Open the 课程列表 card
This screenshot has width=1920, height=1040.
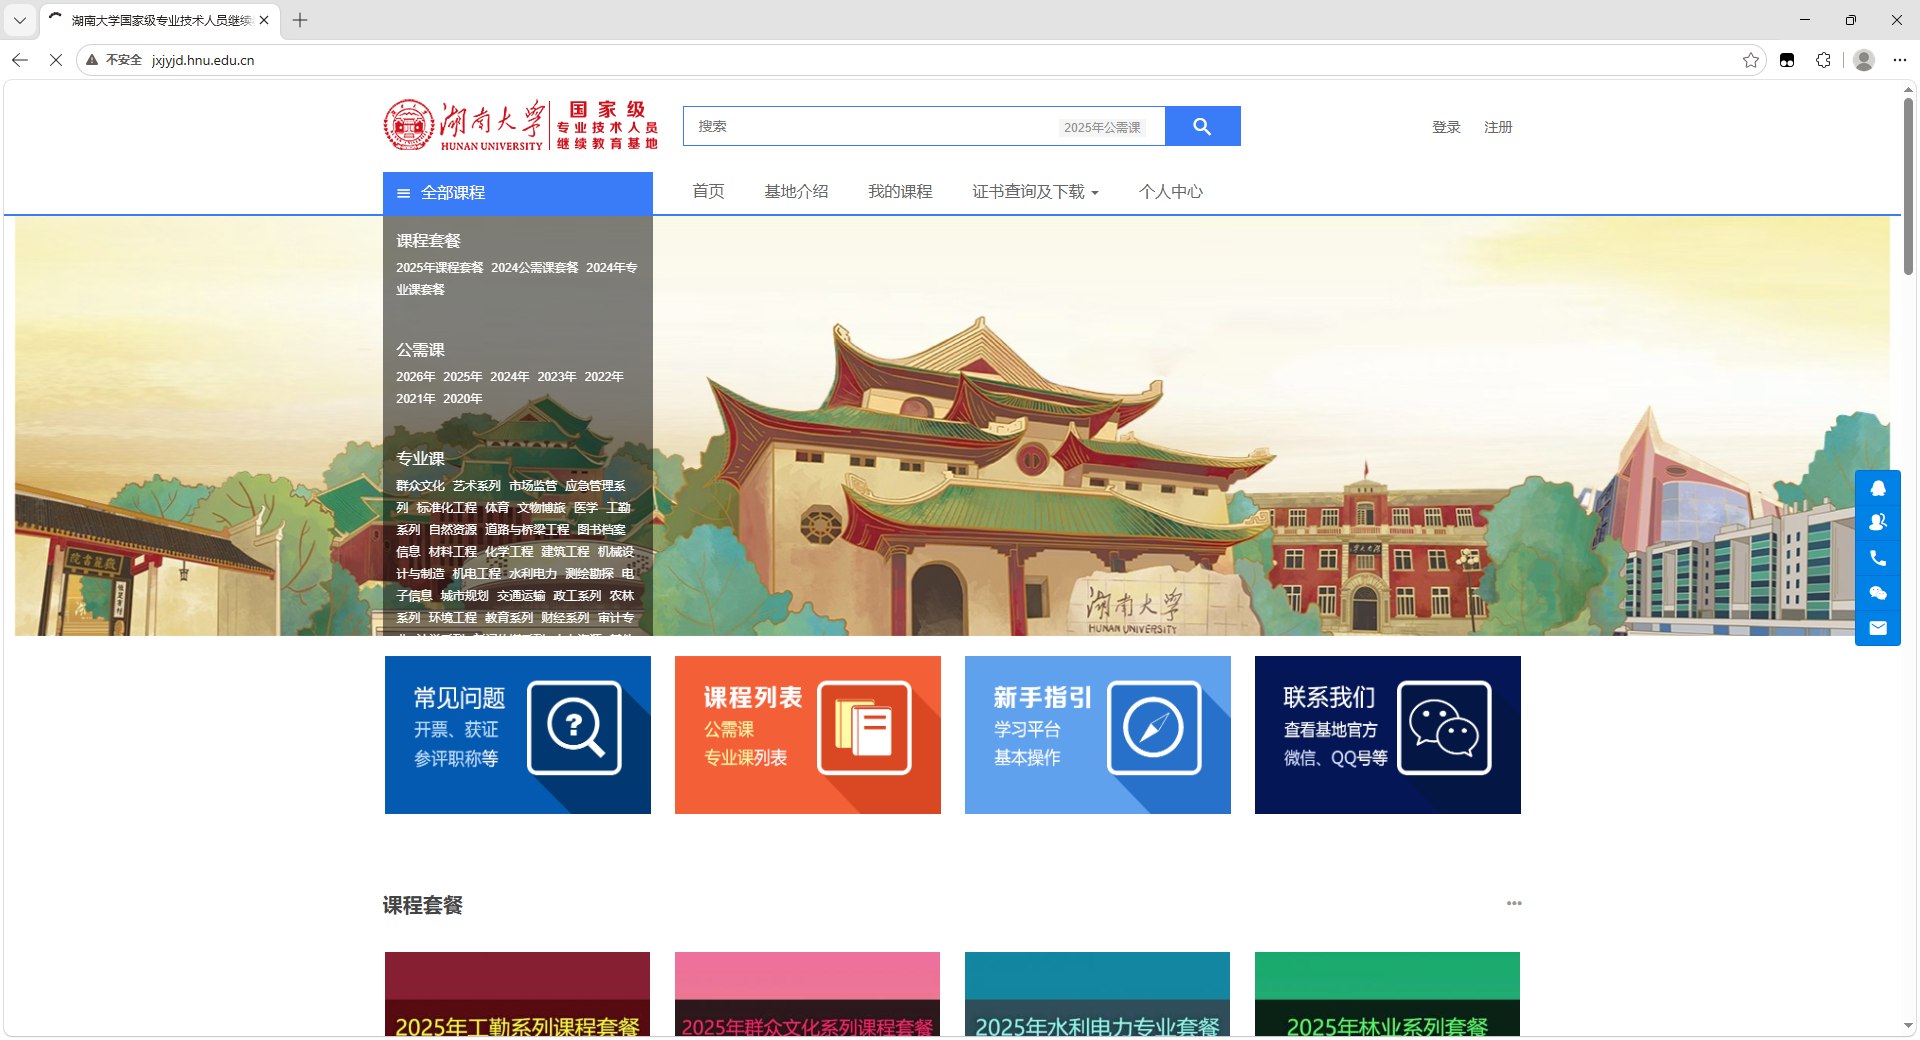point(808,735)
